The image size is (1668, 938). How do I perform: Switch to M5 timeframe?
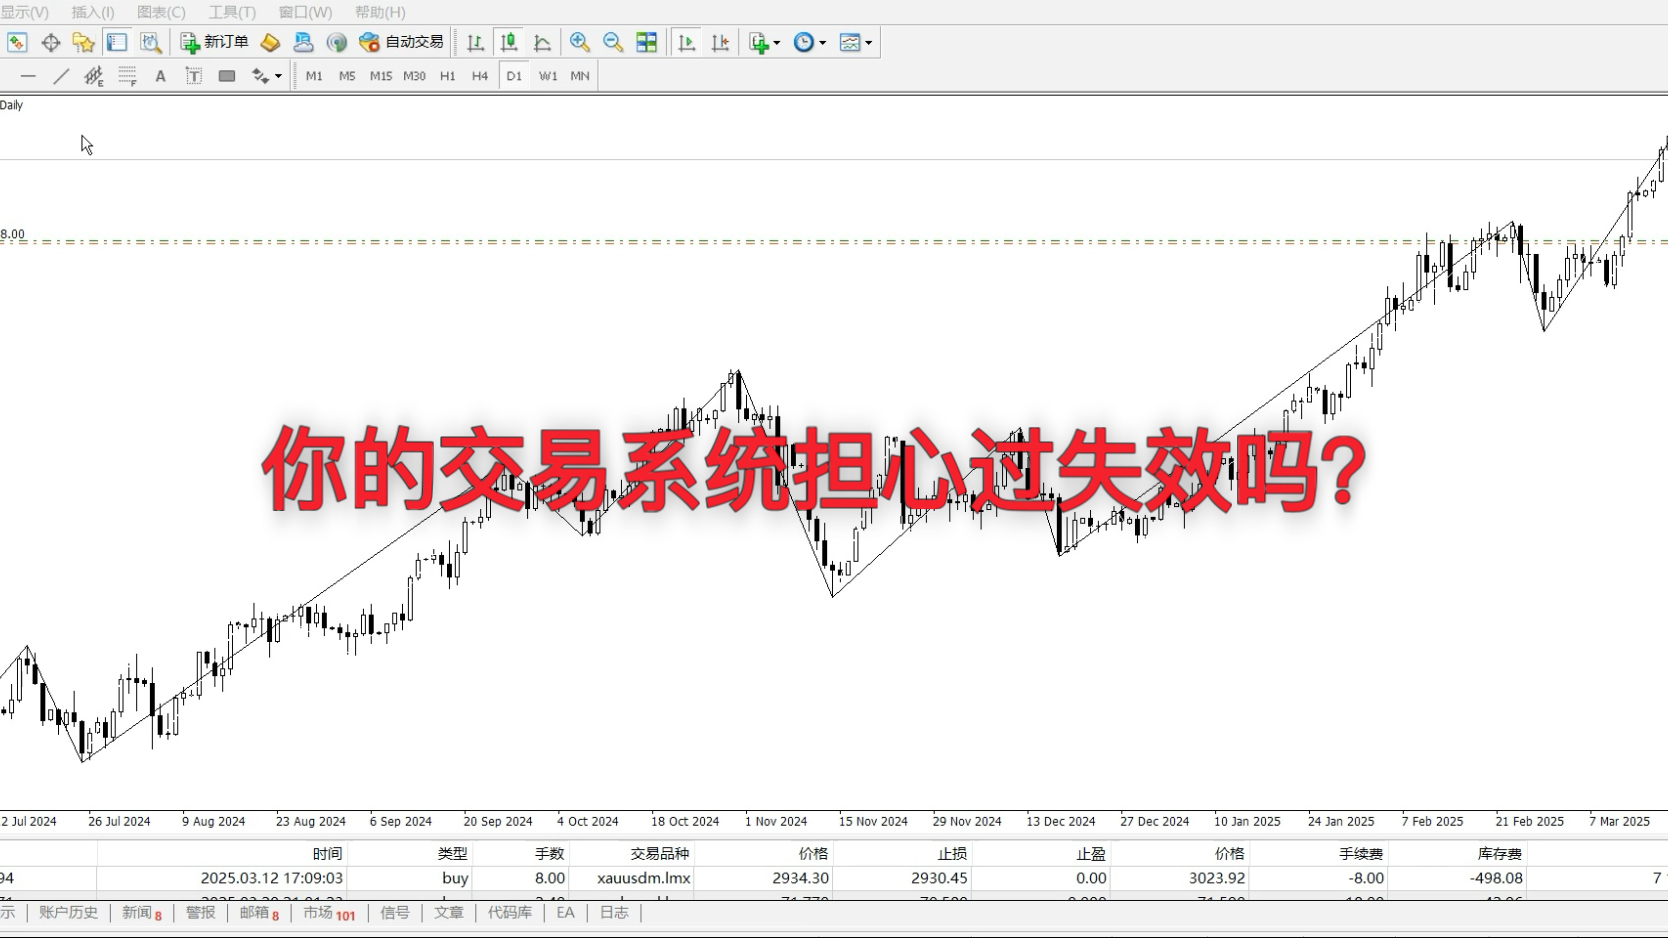[347, 76]
